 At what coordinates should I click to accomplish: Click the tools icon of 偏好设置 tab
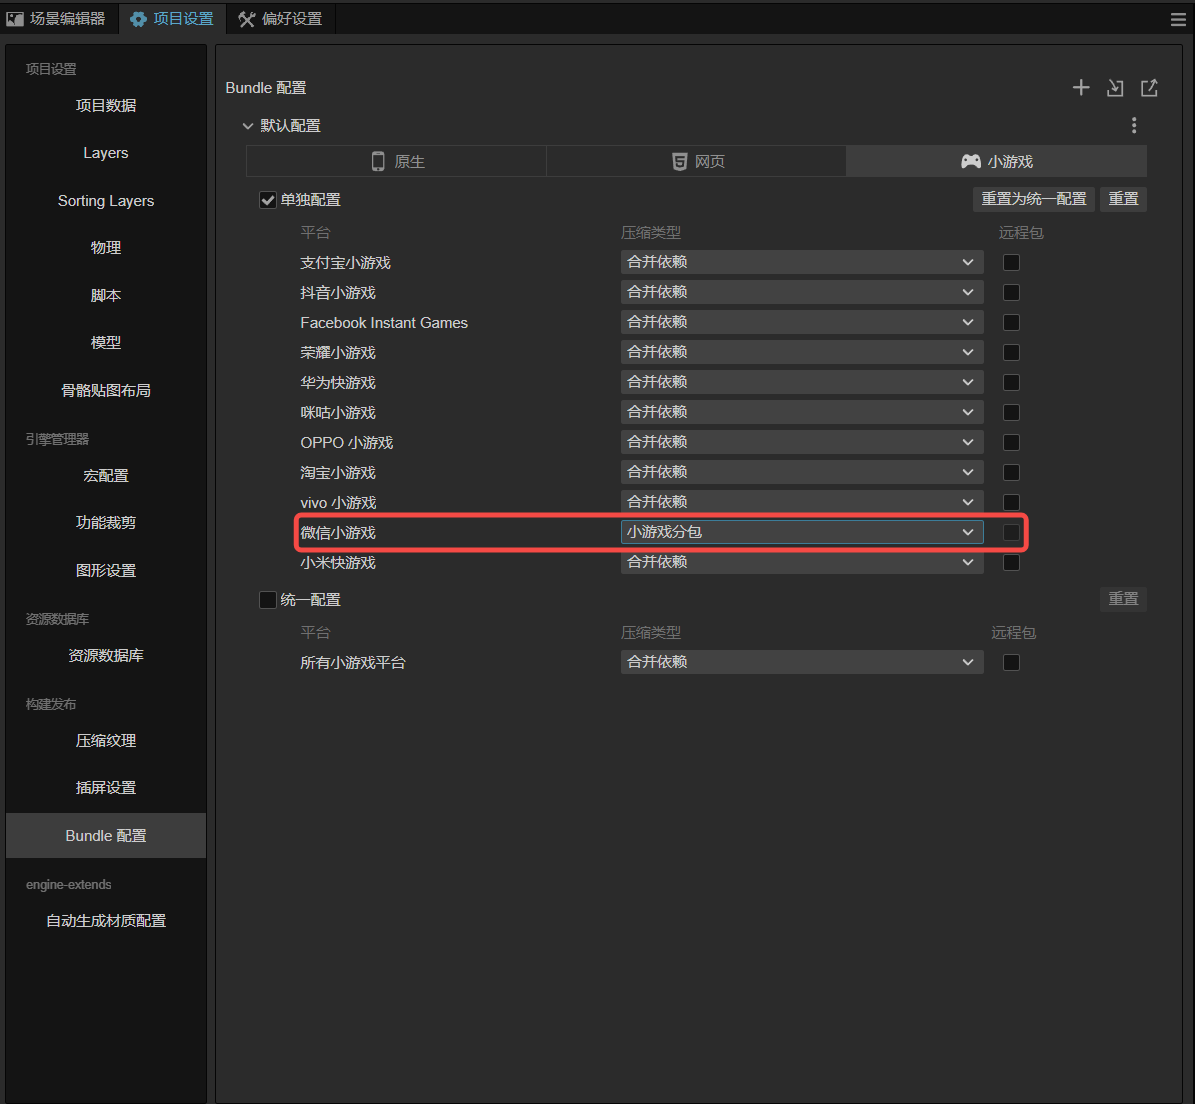(x=246, y=19)
